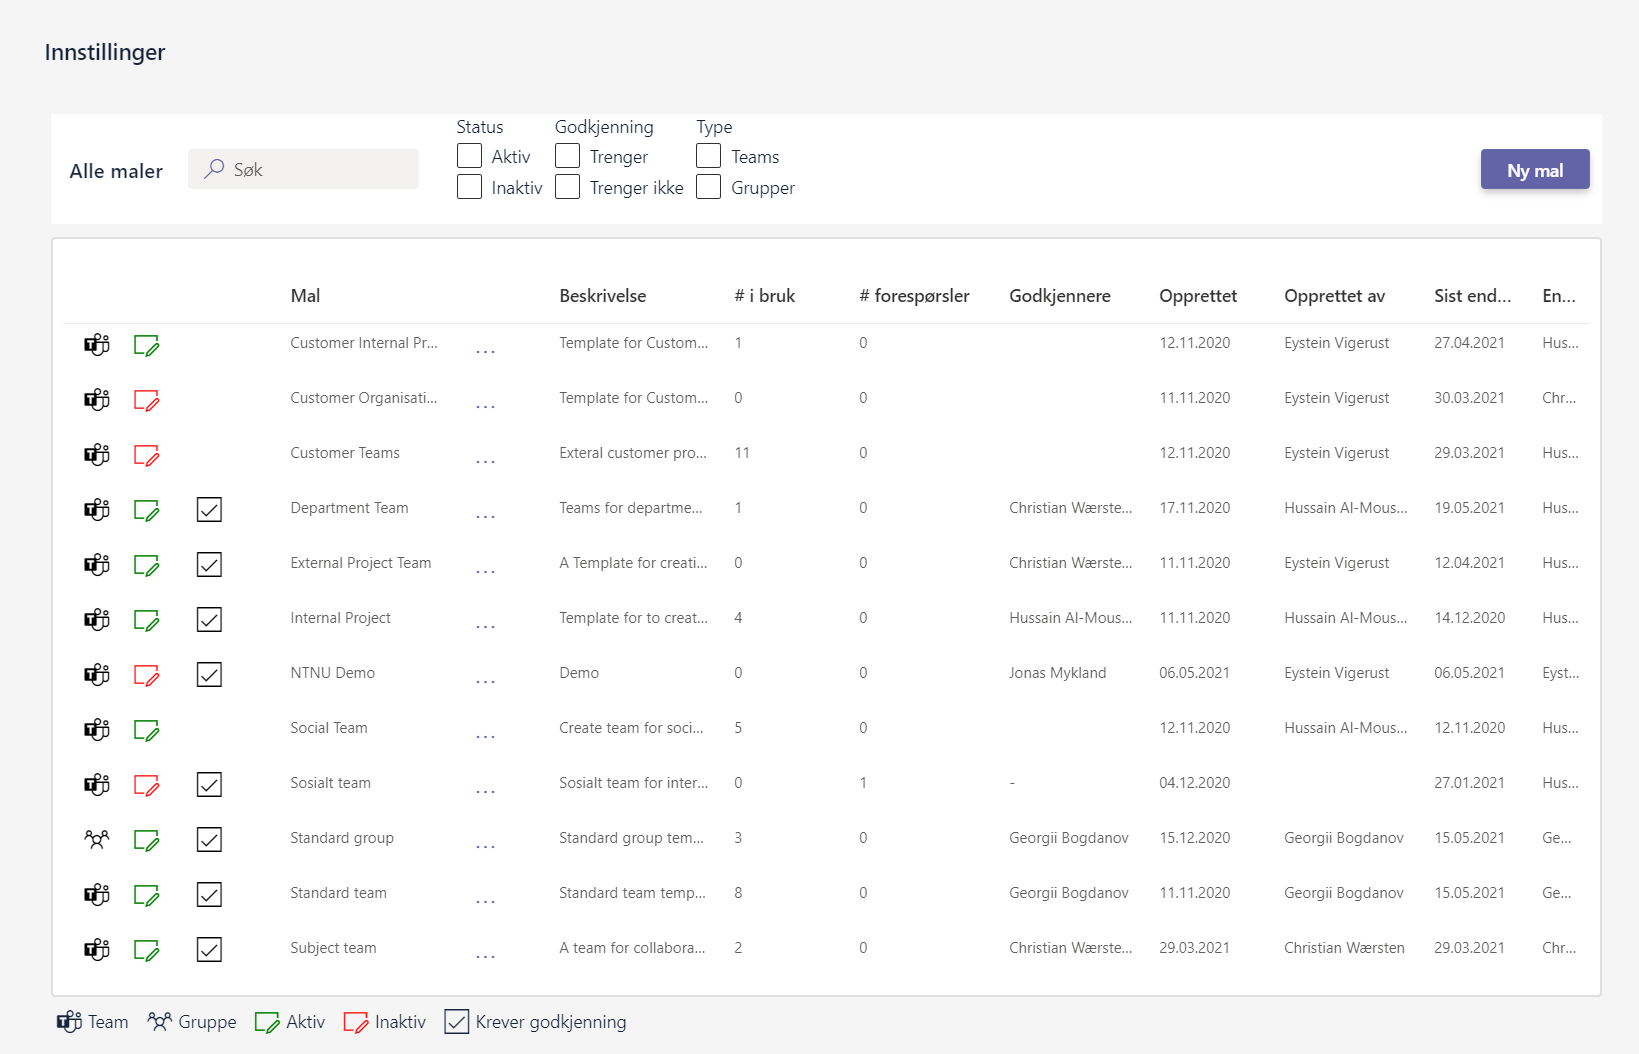This screenshot has height=1054, width=1639.
Task: Click the red inactive icon for Customer Teams
Action: click(x=147, y=455)
